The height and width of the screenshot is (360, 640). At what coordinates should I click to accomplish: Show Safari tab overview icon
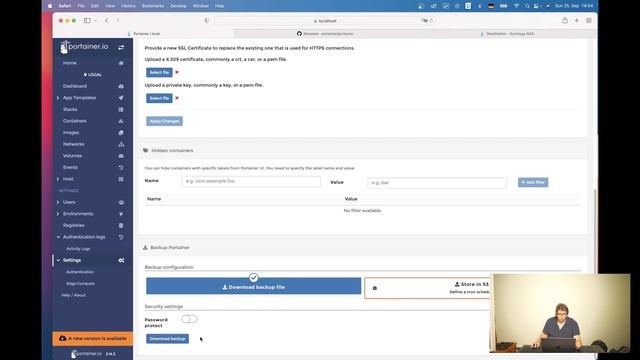[589, 20]
